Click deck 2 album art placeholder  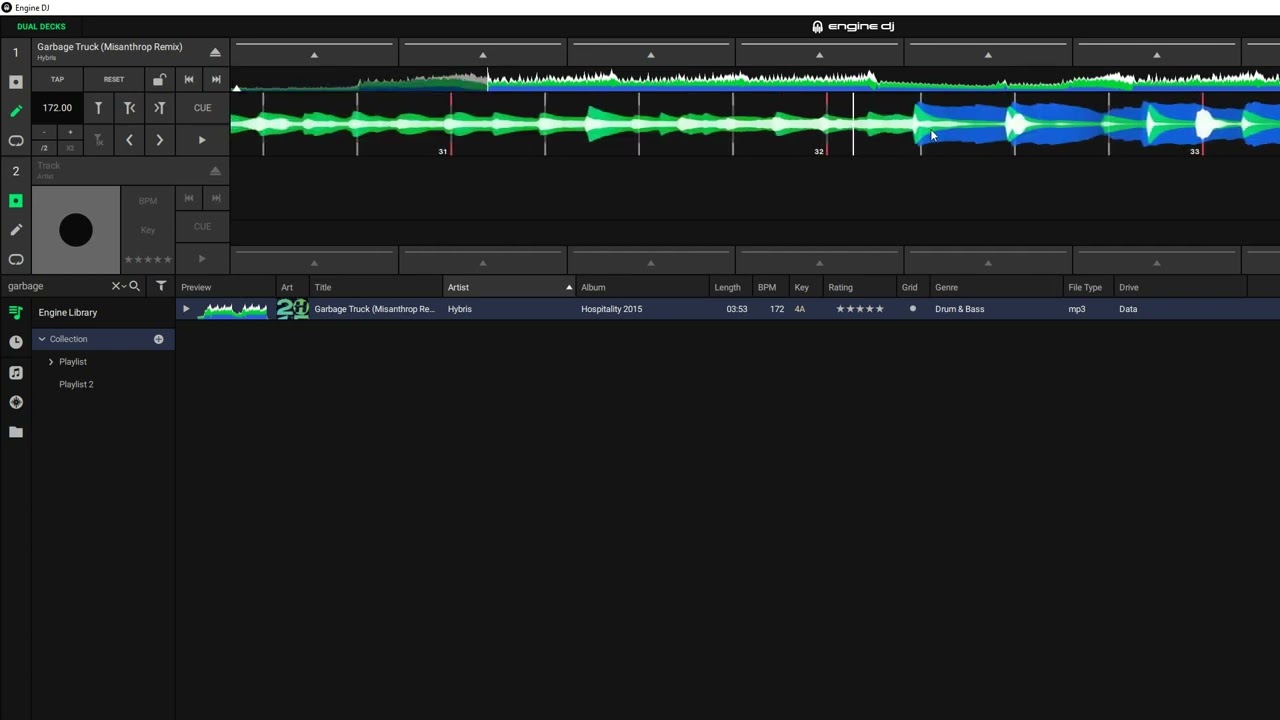pos(76,230)
